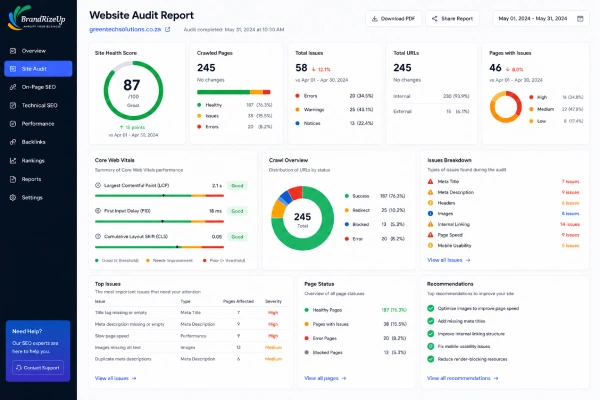
Task: Click the Images issue info icon
Action: tap(430, 214)
